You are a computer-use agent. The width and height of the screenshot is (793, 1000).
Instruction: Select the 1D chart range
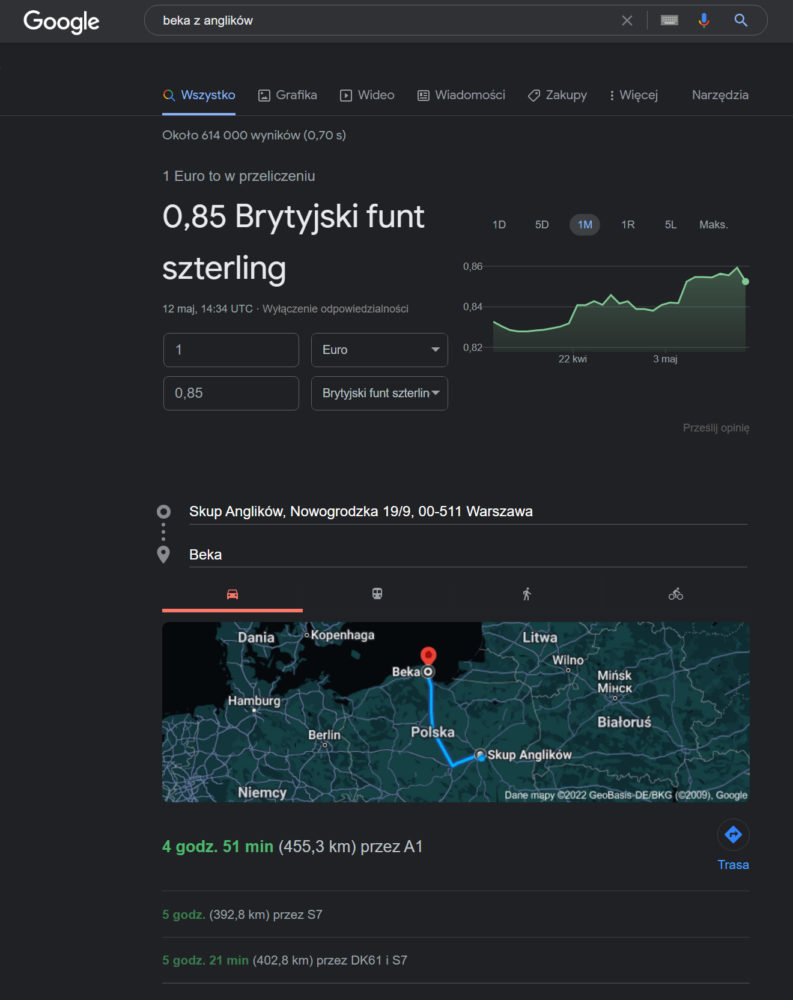click(x=499, y=224)
